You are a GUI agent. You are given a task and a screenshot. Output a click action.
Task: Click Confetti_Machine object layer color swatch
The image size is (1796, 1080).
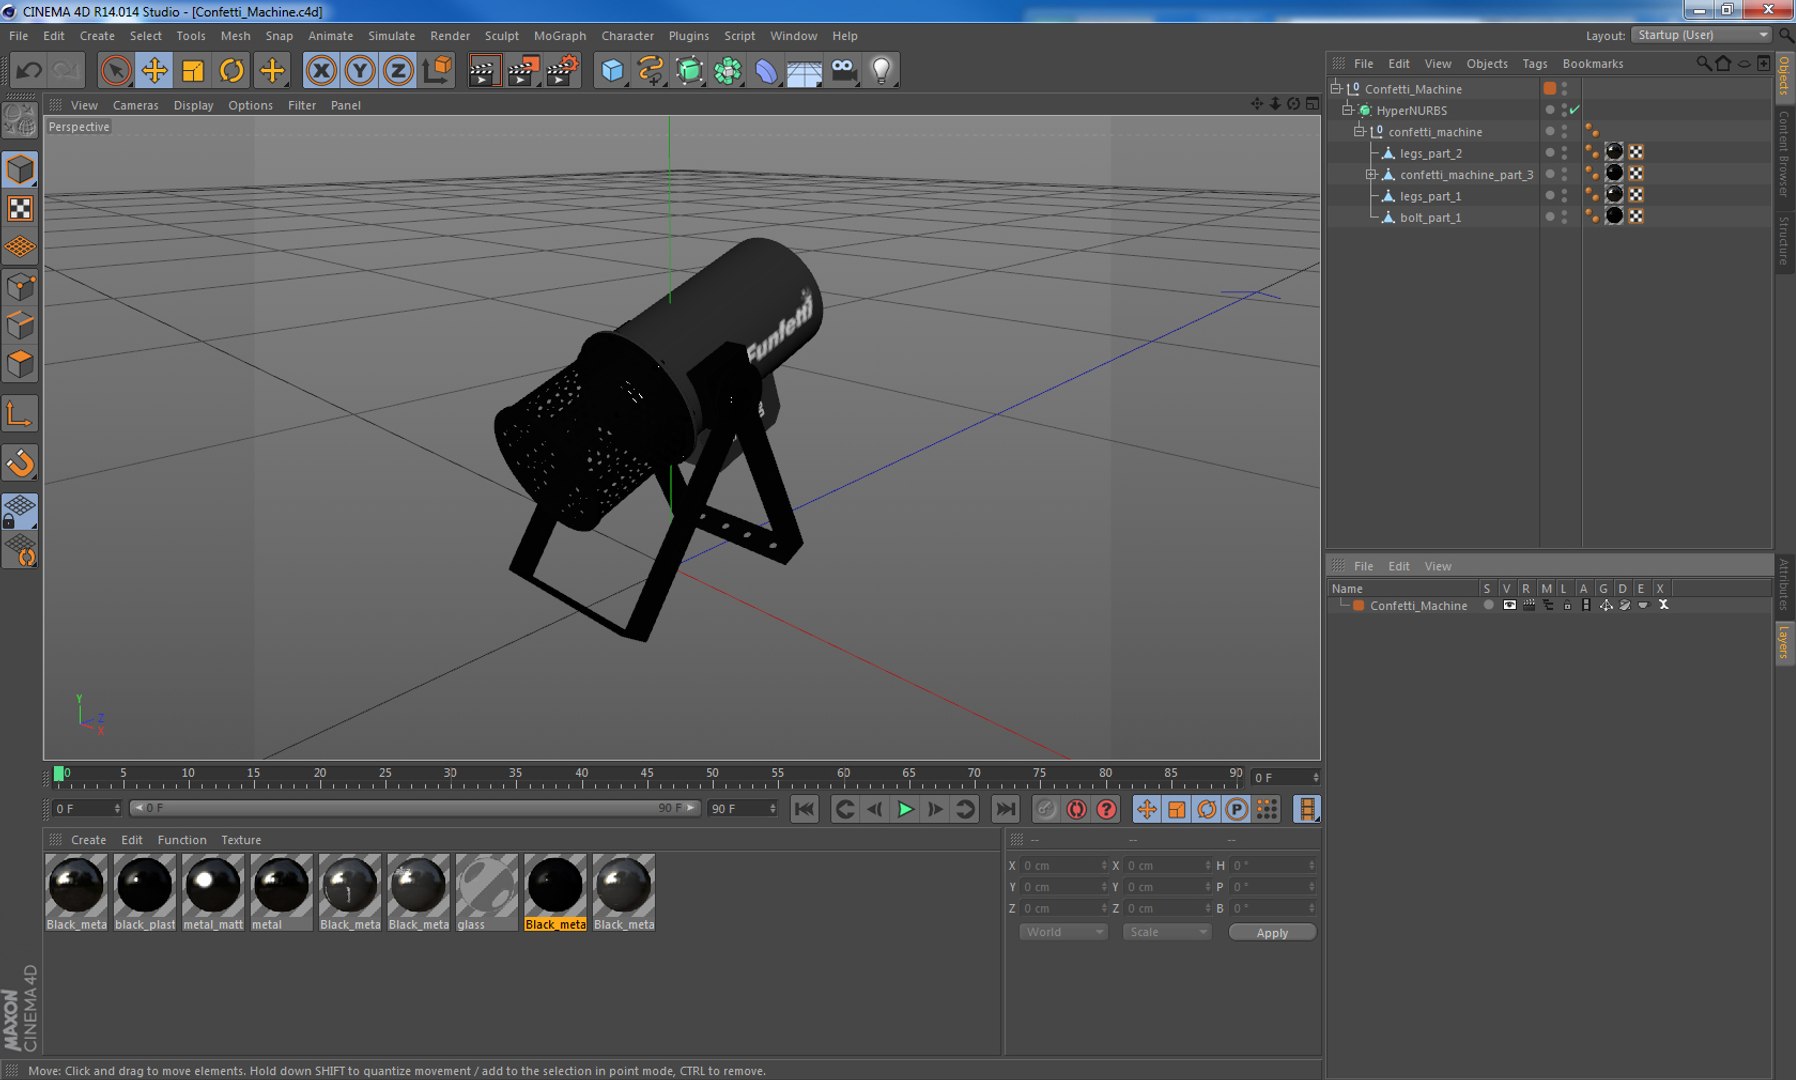point(1550,88)
